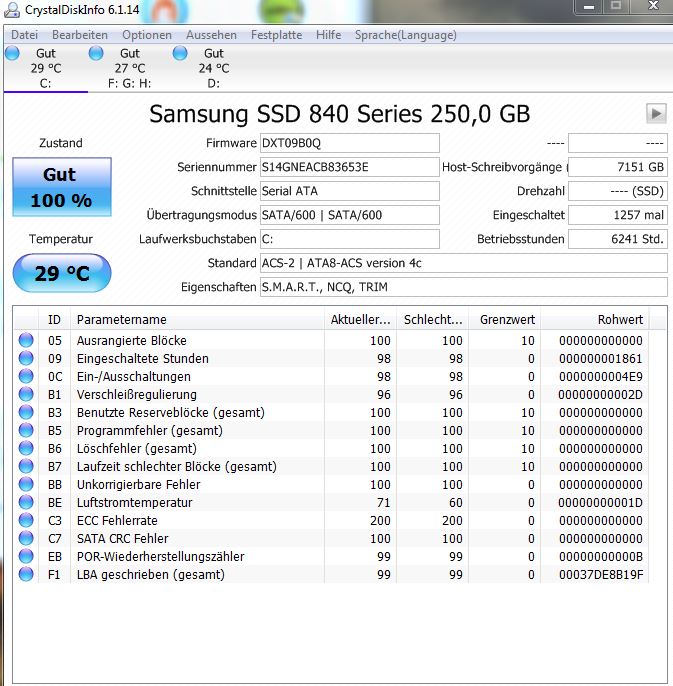Click the Seriennummer field
673x686 pixels.
point(350,167)
